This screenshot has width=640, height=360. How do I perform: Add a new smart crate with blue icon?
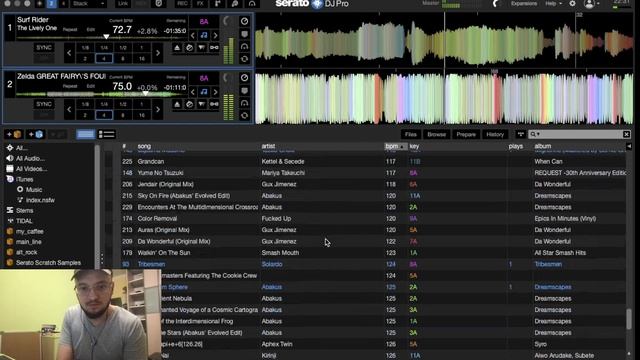pyautogui.click(x=36, y=134)
